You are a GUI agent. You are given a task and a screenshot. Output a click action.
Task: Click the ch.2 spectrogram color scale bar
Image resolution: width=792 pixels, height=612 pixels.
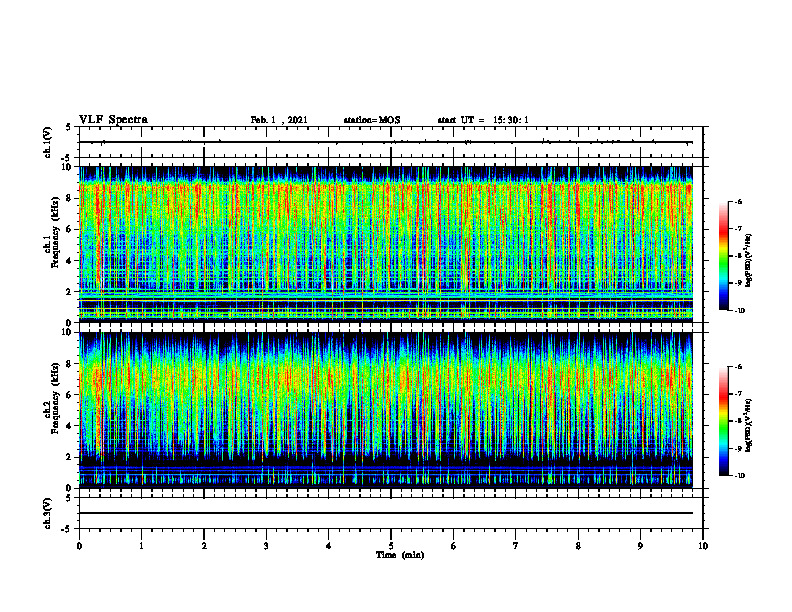pyautogui.click(x=723, y=421)
